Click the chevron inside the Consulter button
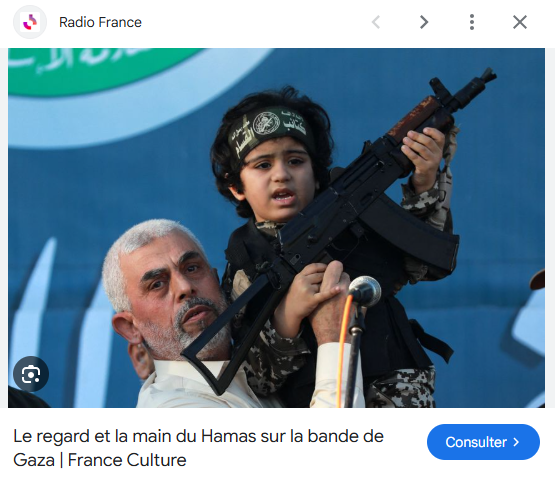 click(x=516, y=442)
